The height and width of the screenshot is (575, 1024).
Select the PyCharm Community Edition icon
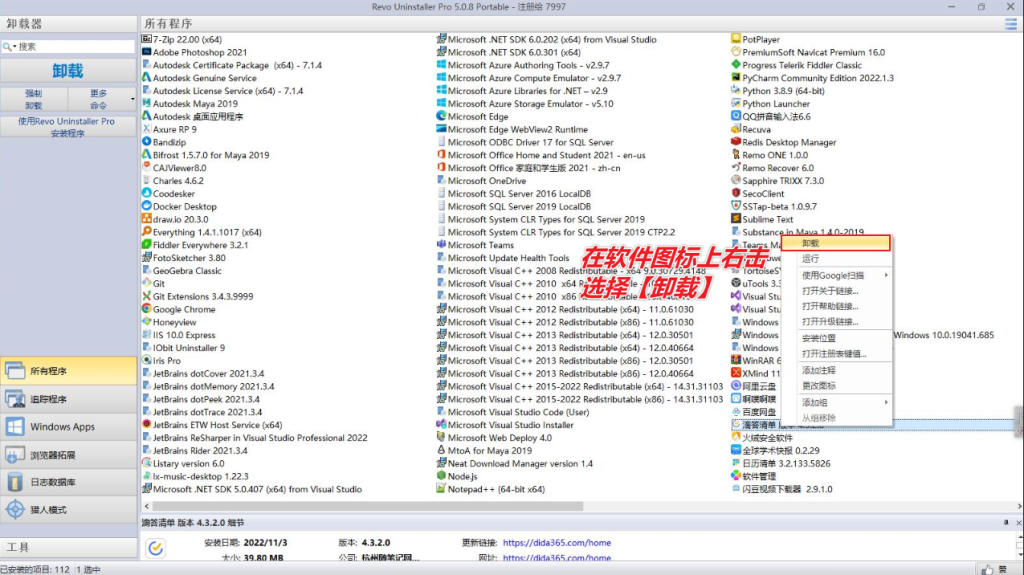coord(736,78)
